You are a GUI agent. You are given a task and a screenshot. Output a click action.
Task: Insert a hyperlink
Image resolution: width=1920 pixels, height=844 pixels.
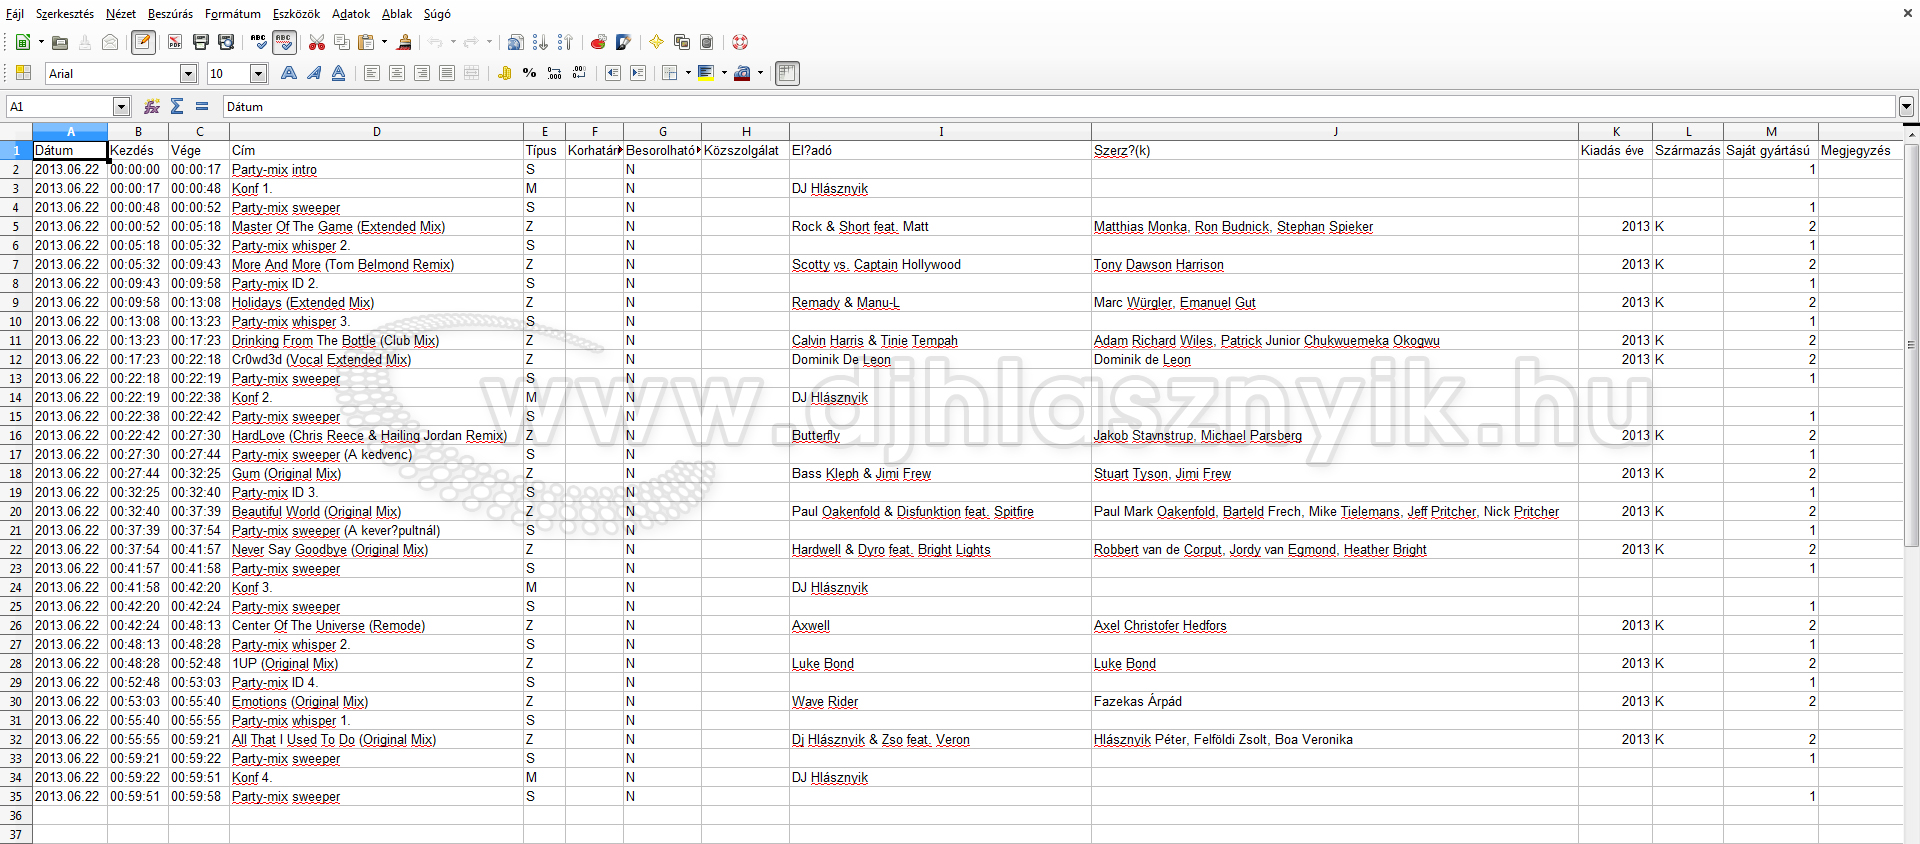coord(515,42)
